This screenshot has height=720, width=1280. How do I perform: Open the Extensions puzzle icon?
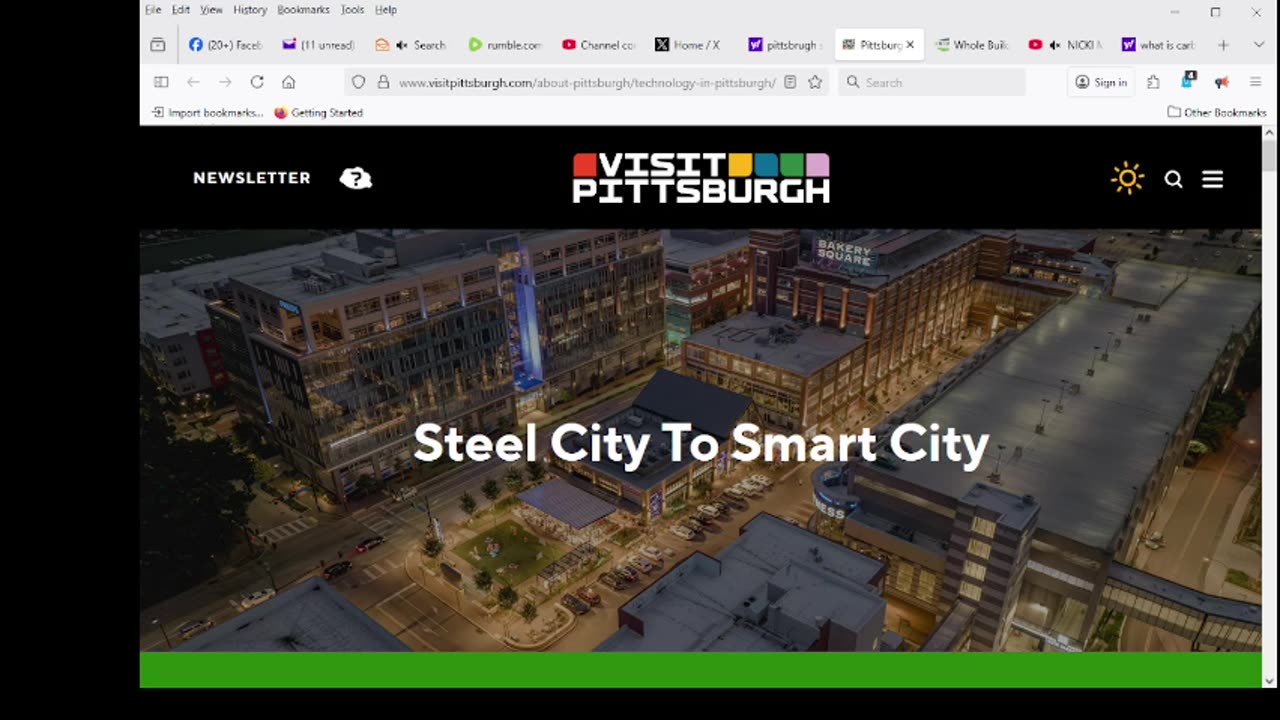[x=1153, y=82]
